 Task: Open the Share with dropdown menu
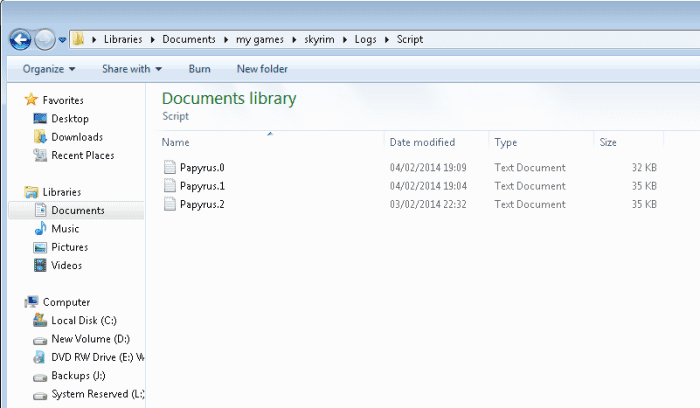[131, 69]
